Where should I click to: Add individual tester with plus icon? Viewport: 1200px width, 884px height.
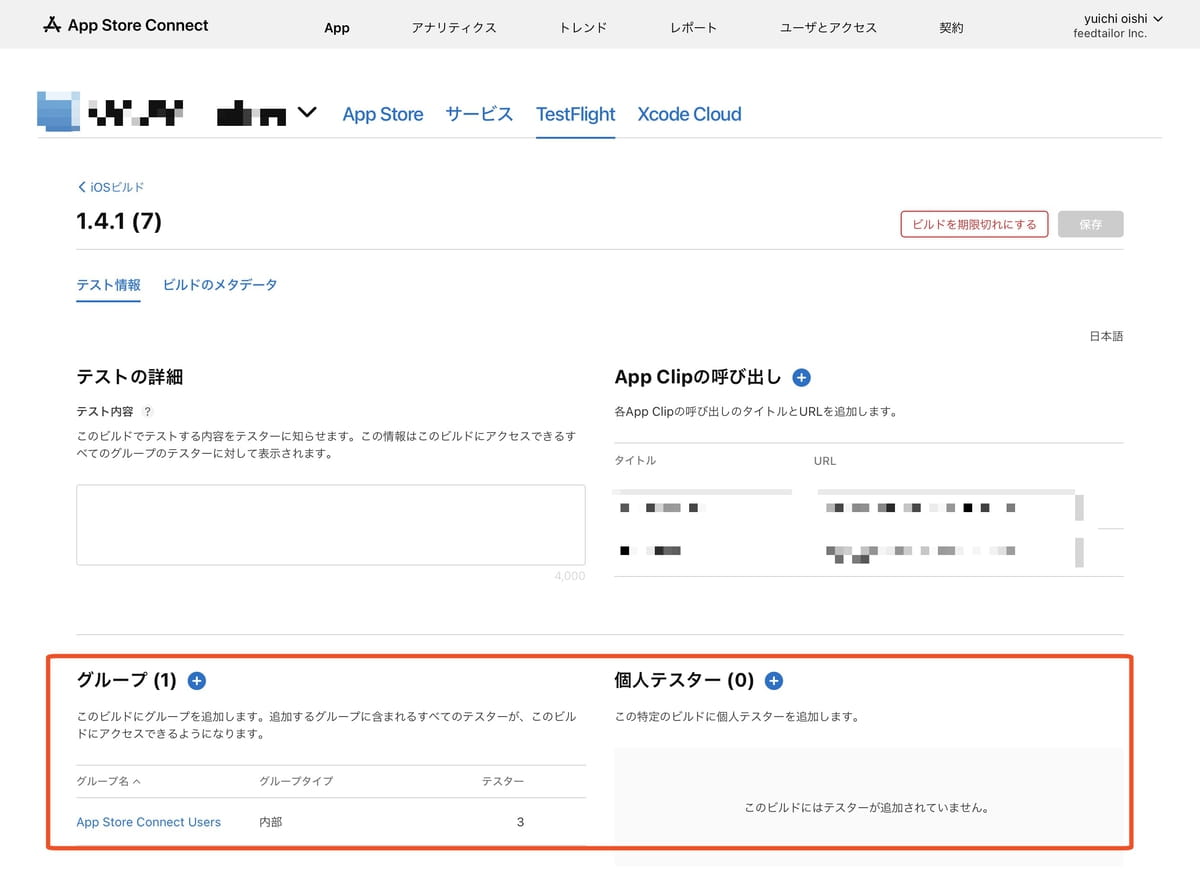773,681
